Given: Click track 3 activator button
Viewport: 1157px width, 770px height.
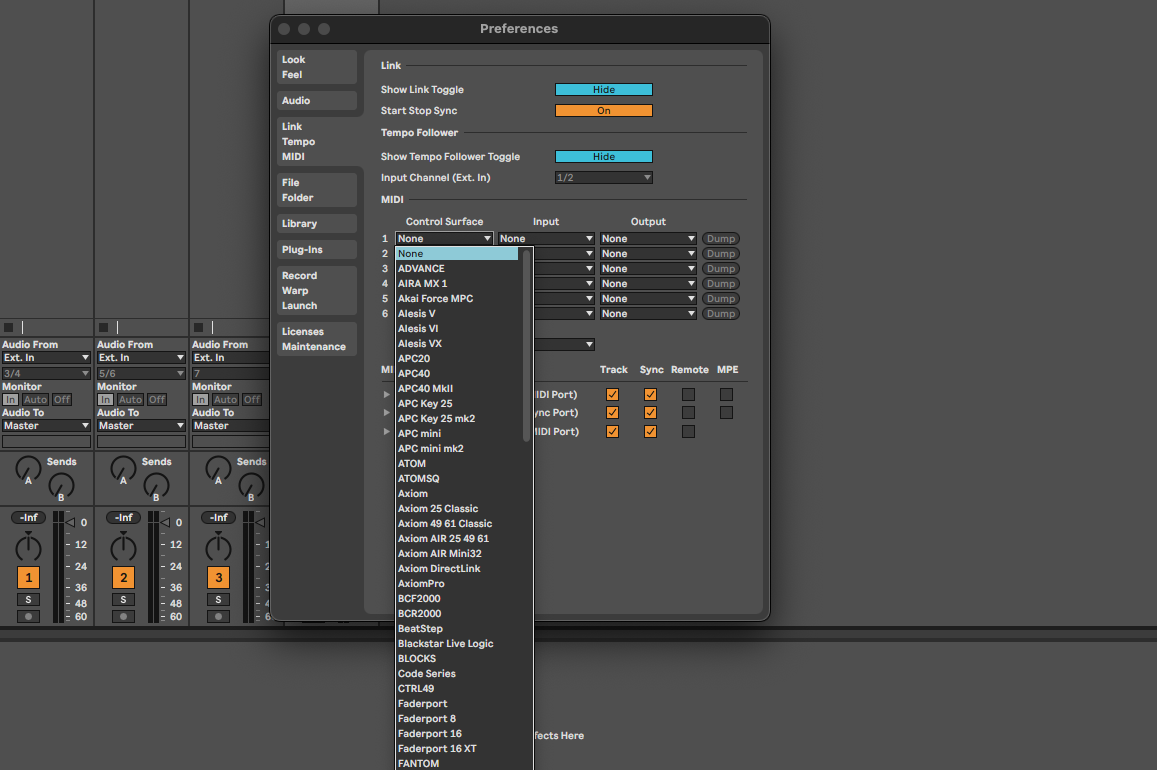Looking at the screenshot, I should tap(218, 578).
